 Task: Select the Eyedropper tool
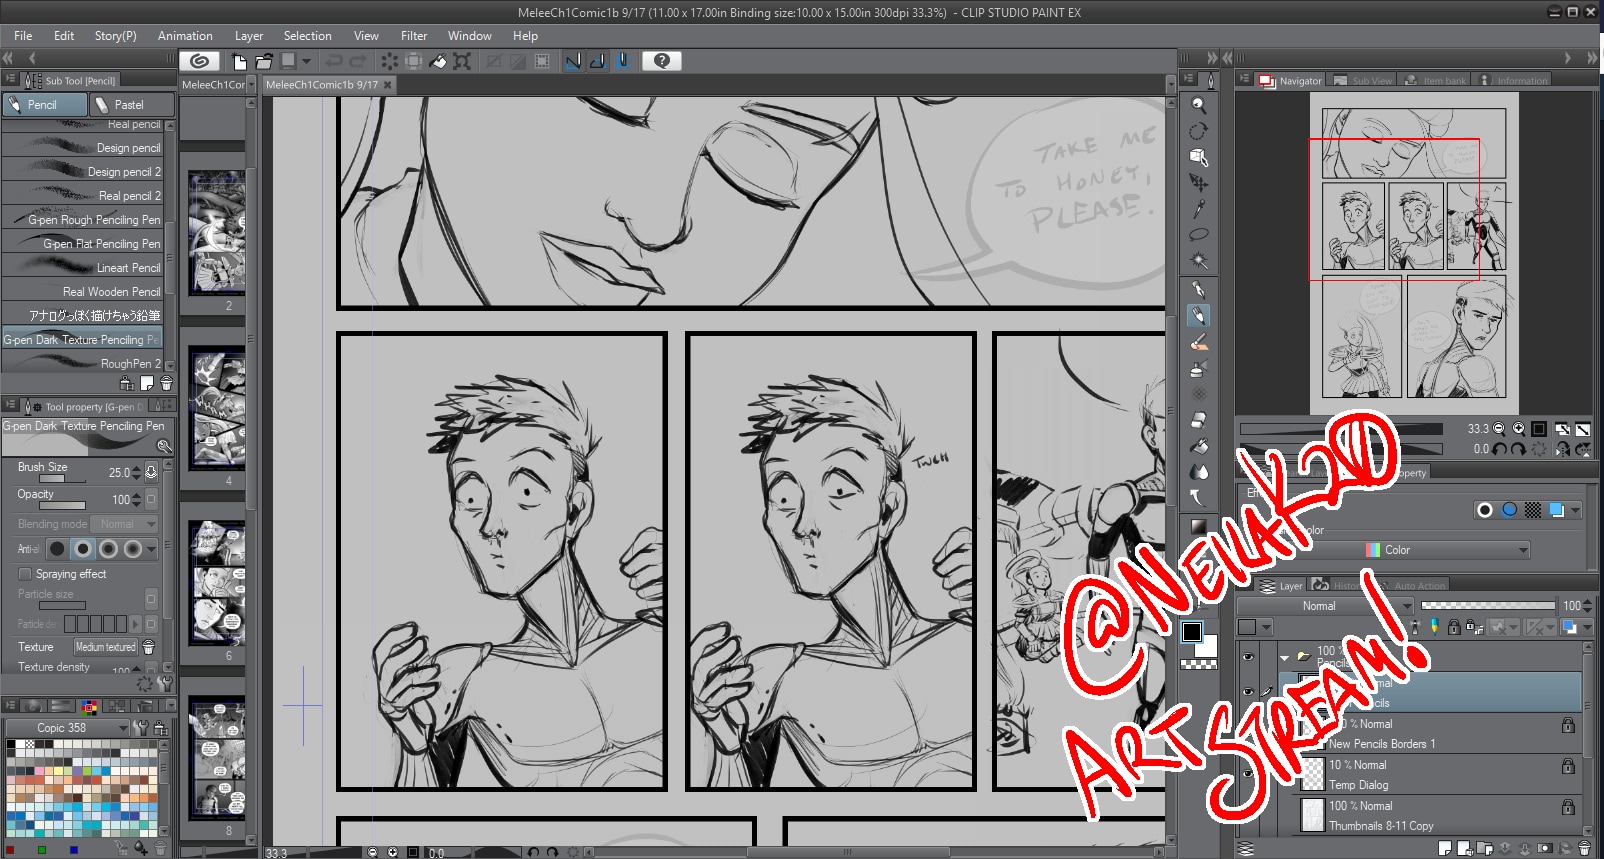[1198, 209]
